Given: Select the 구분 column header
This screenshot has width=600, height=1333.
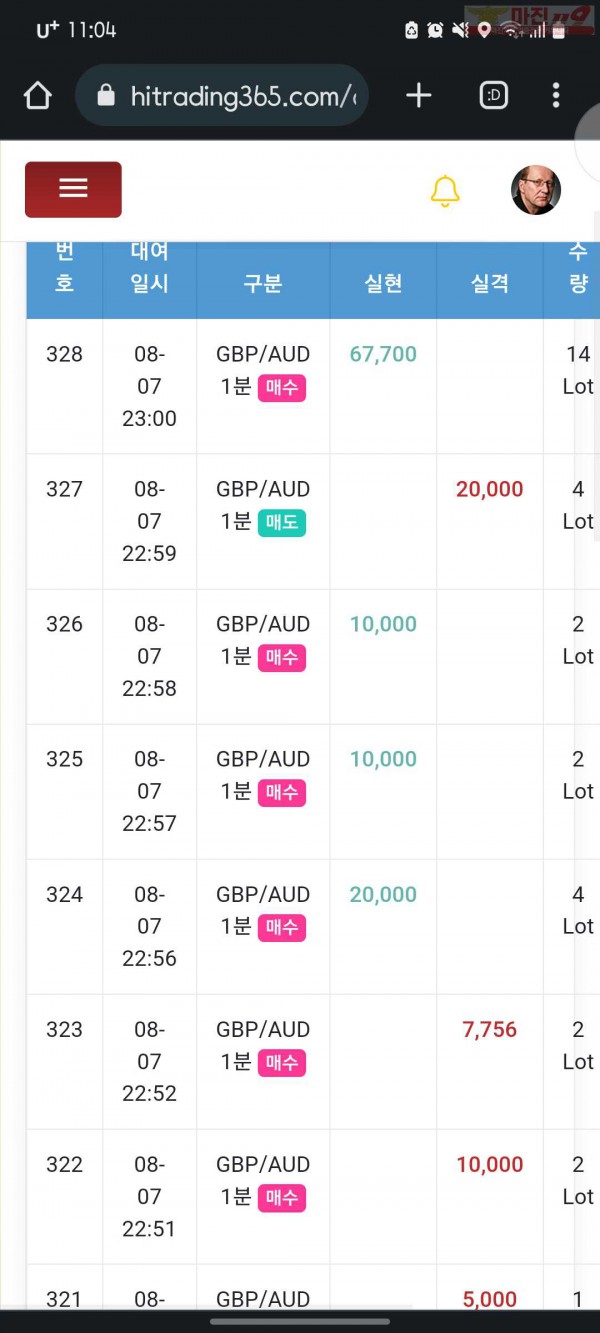Looking at the screenshot, I should point(263,283).
